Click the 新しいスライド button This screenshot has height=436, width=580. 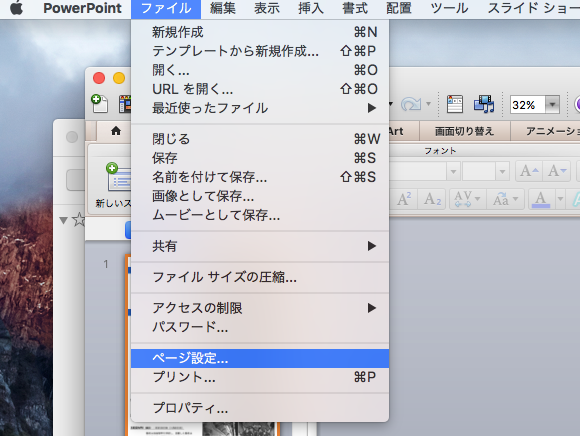tap(113, 186)
